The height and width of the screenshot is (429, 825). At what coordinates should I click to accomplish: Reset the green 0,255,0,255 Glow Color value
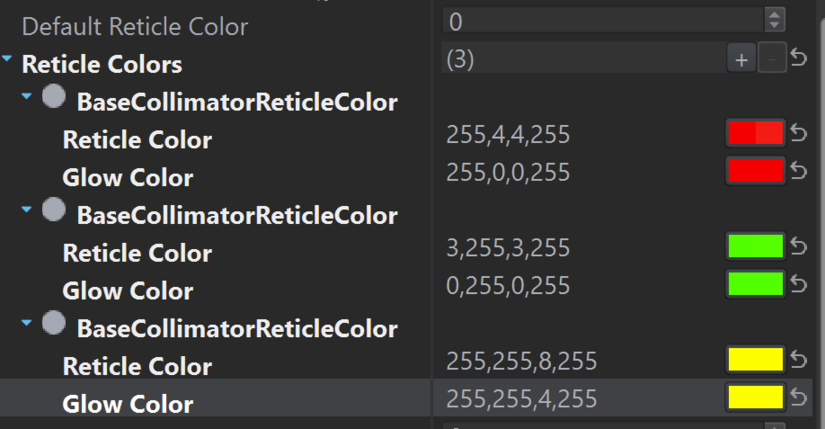[x=799, y=285]
